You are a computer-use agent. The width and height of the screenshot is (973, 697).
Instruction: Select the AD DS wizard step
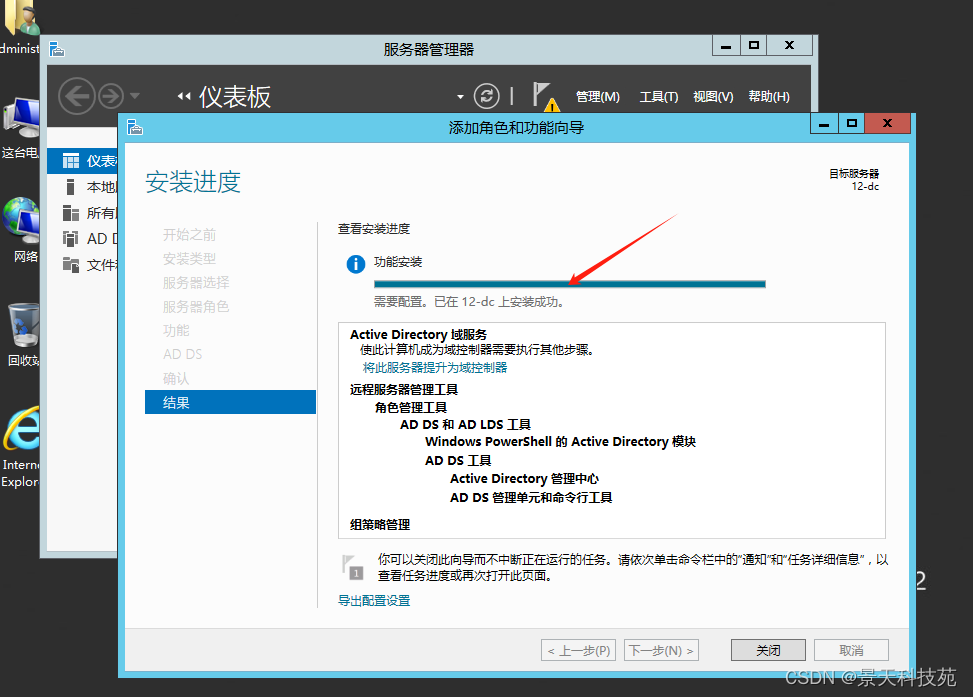pos(182,354)
